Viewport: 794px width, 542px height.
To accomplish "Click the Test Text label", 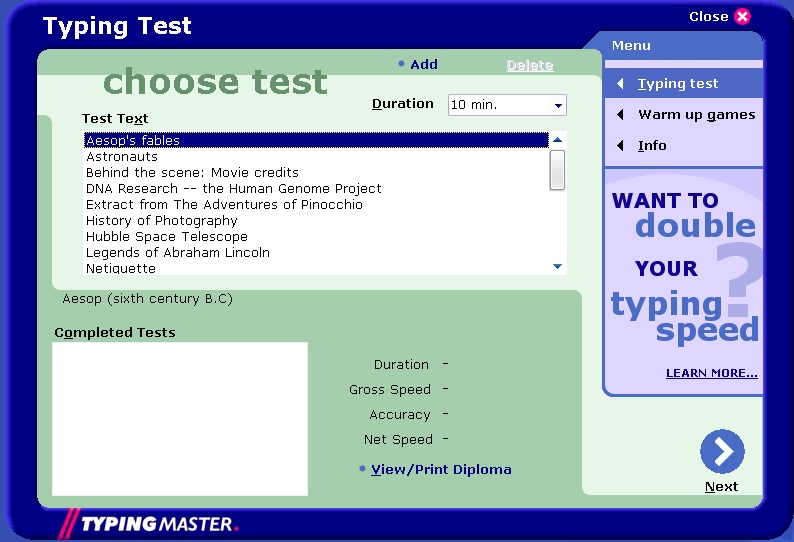I will pos(115,119).
